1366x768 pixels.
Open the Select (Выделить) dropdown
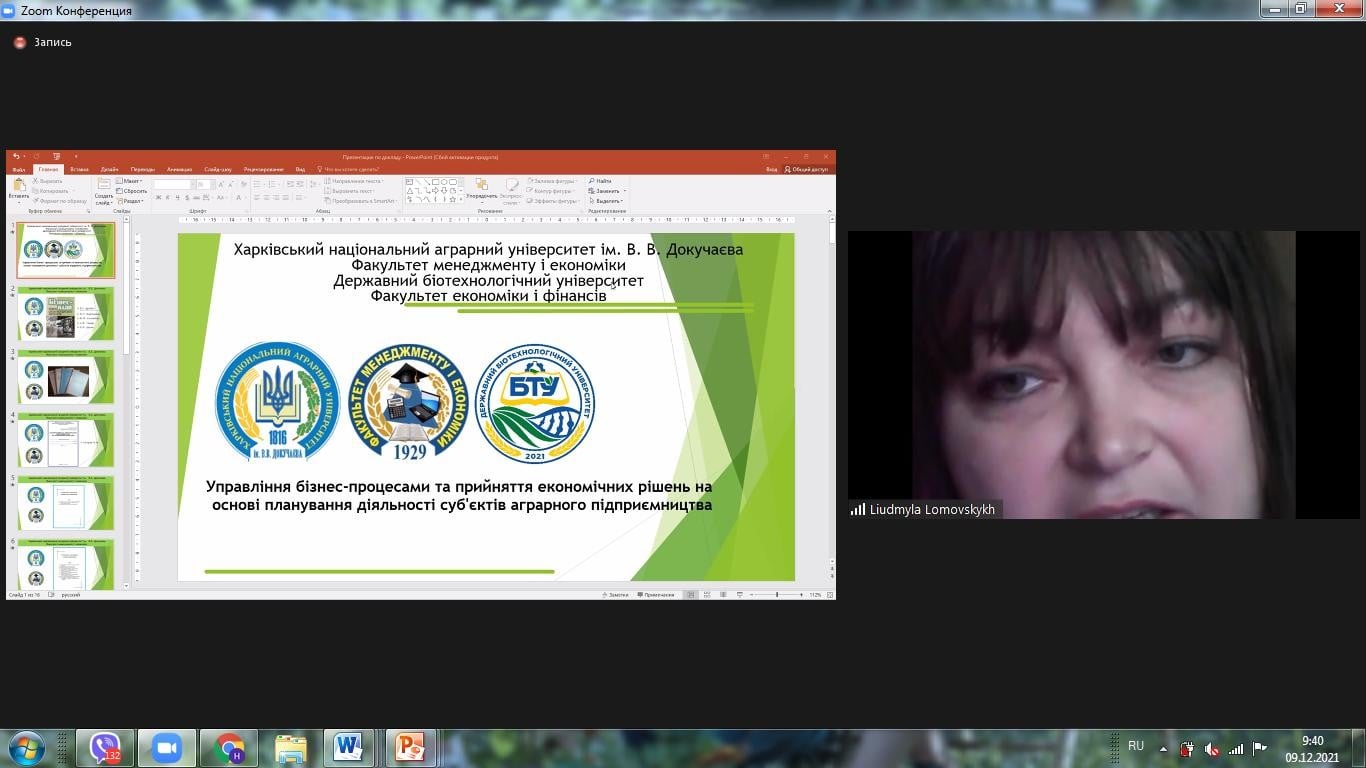click(x=608, y=201)
